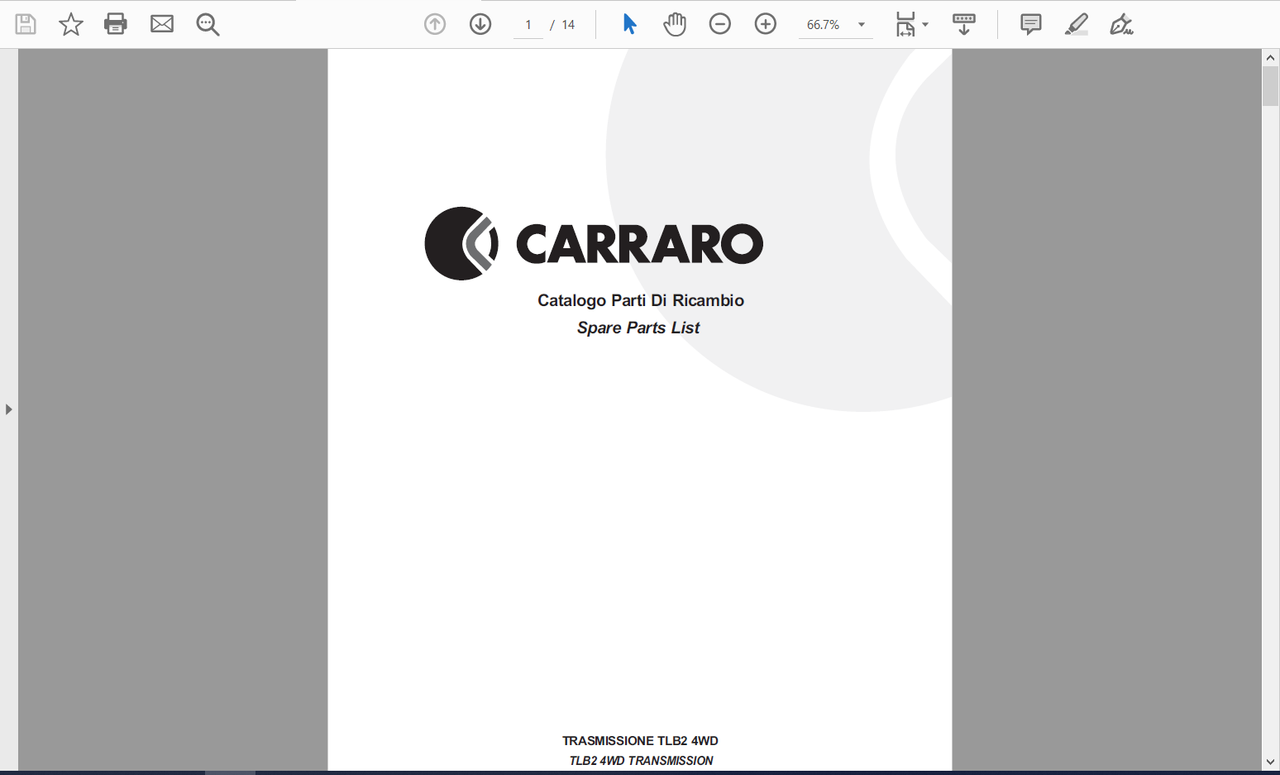Click the page number field showing 1

[x=528, y=25]
